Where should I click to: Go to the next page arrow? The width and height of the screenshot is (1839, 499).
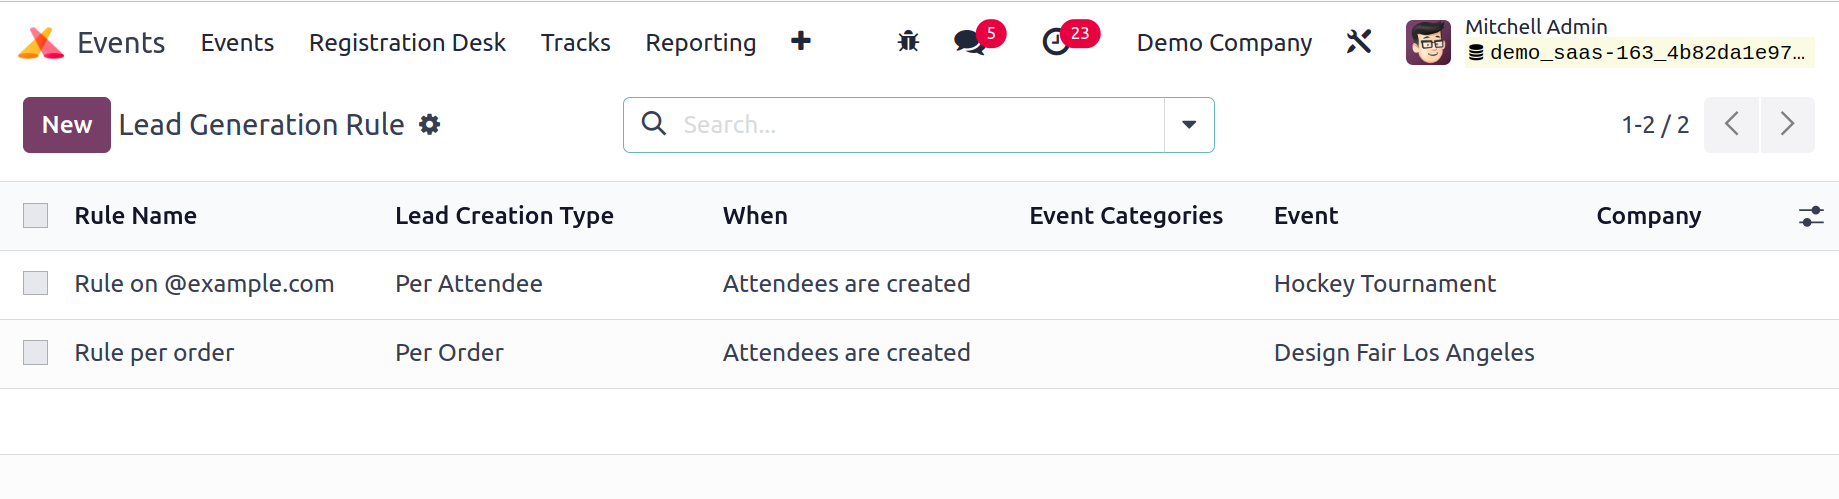[1787, 125]
